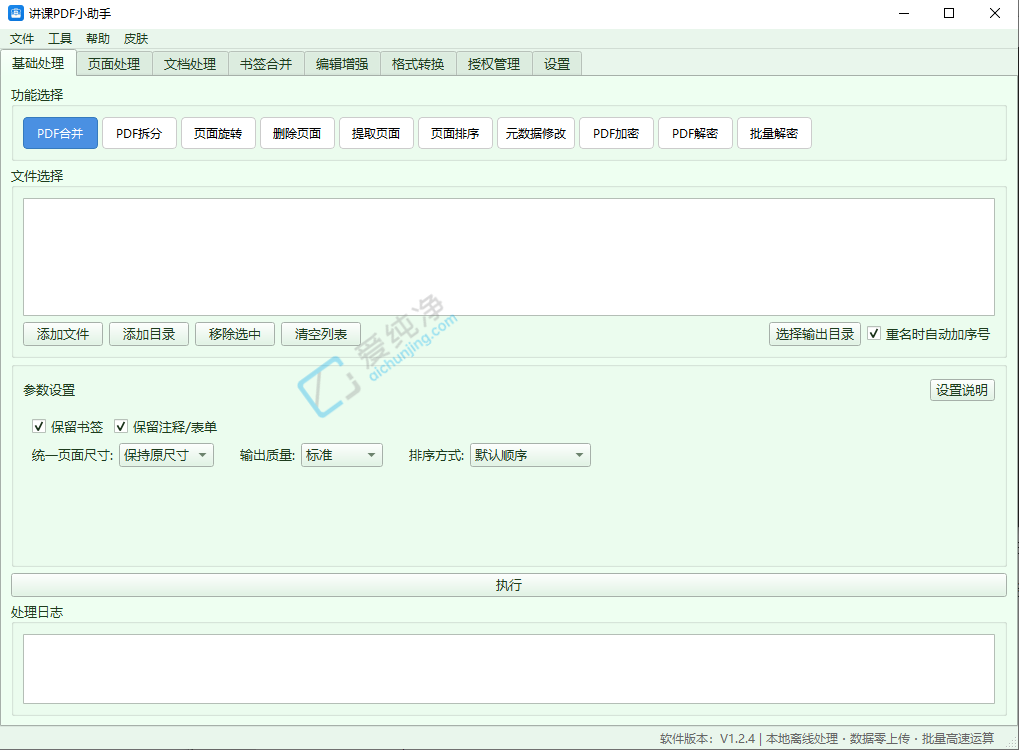Click the 清空列表 button
Viewport: 1019px width, 750px height.
[321, 334]
